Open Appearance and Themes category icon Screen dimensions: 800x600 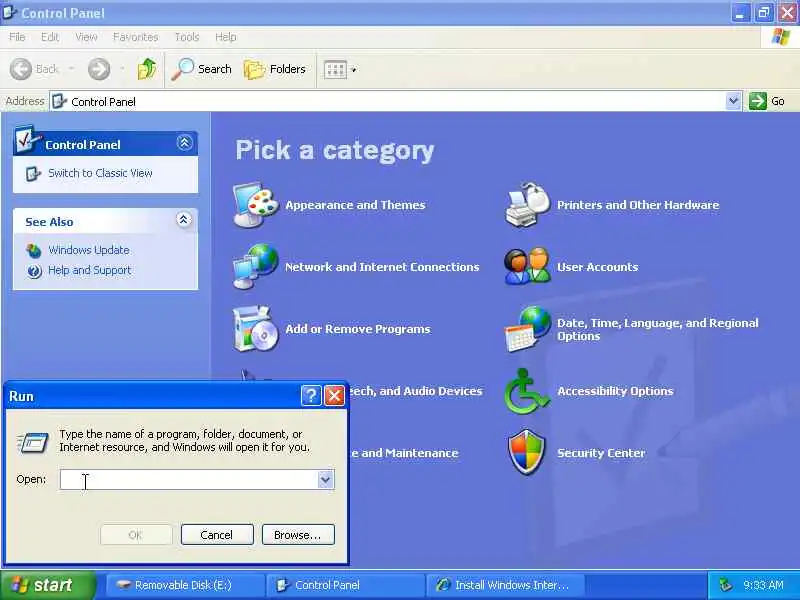coord(255,205)
